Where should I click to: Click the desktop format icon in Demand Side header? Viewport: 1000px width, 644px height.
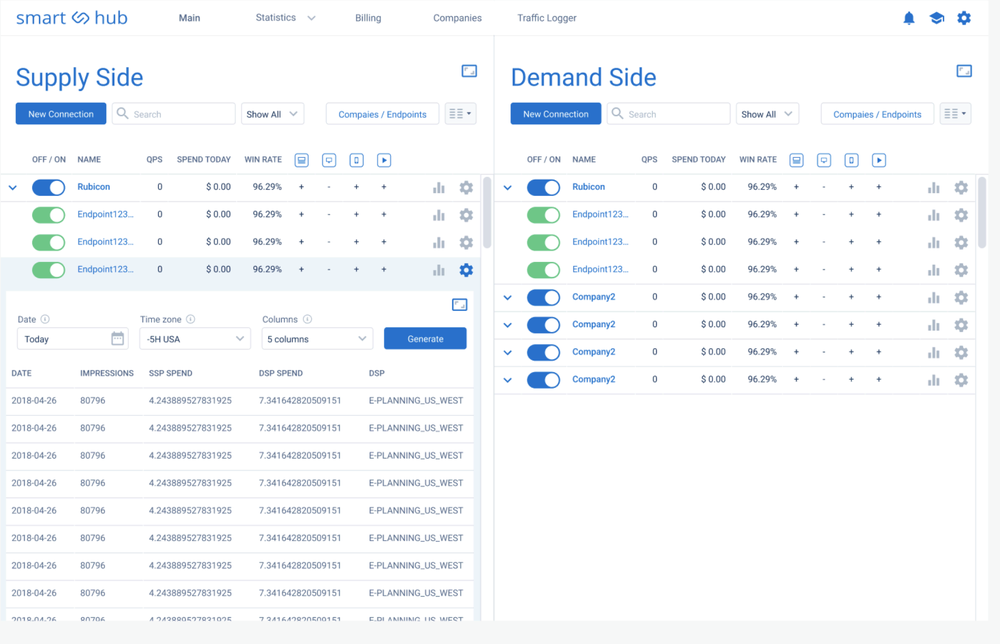pos(824,160)
